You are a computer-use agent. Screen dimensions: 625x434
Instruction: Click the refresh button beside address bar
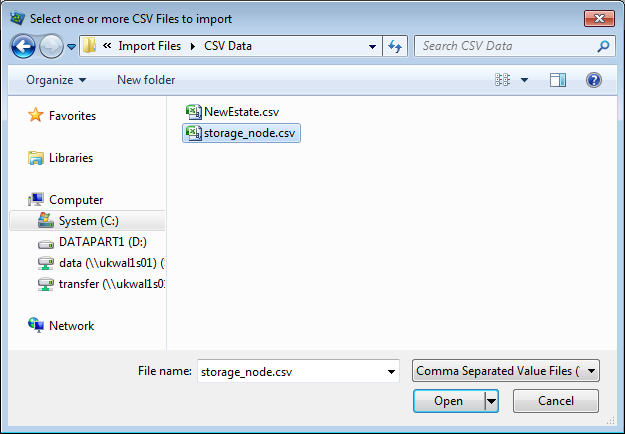pyautogui.click(x=394, y=46)
